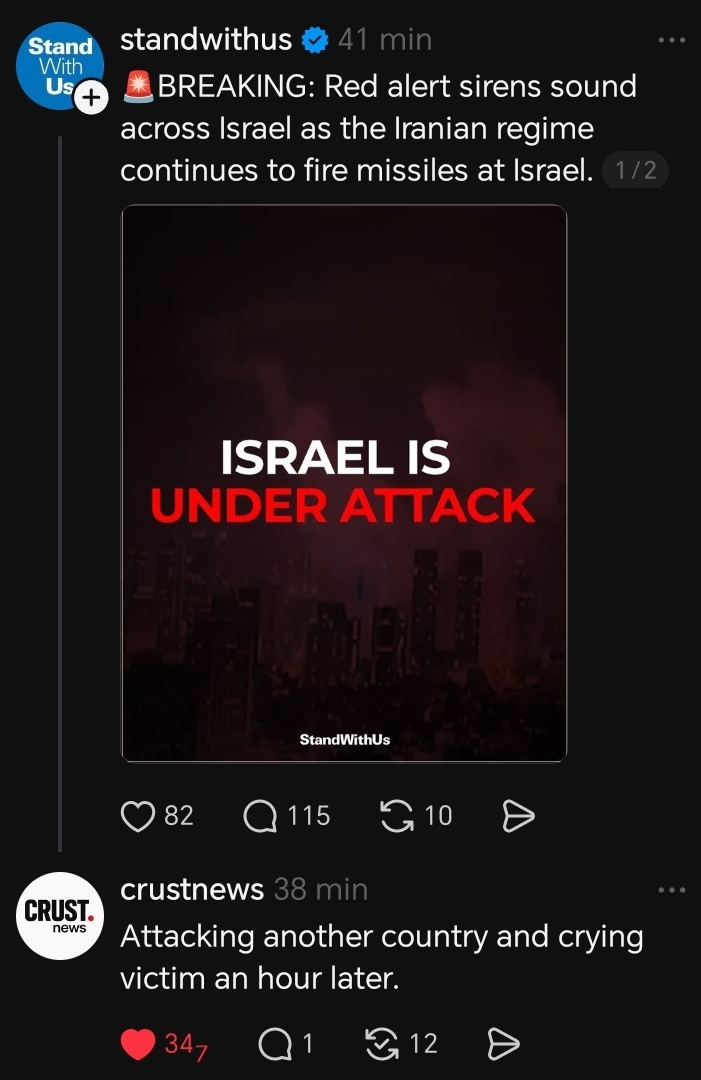Share the standwithus post

(x=517, y=816)
